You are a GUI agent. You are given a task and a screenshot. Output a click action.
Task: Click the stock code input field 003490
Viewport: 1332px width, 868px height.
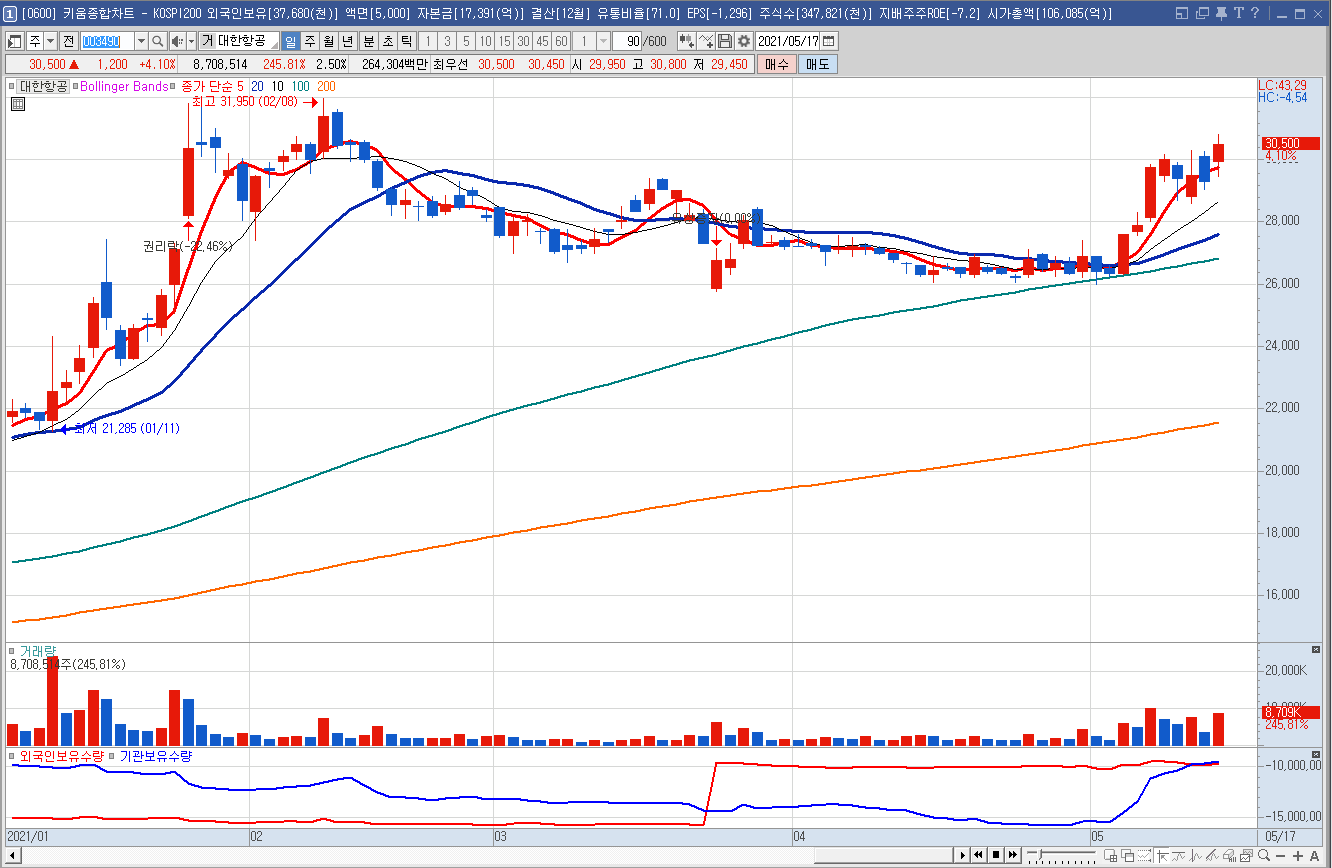pyautogui.click(x=107, y=41)
